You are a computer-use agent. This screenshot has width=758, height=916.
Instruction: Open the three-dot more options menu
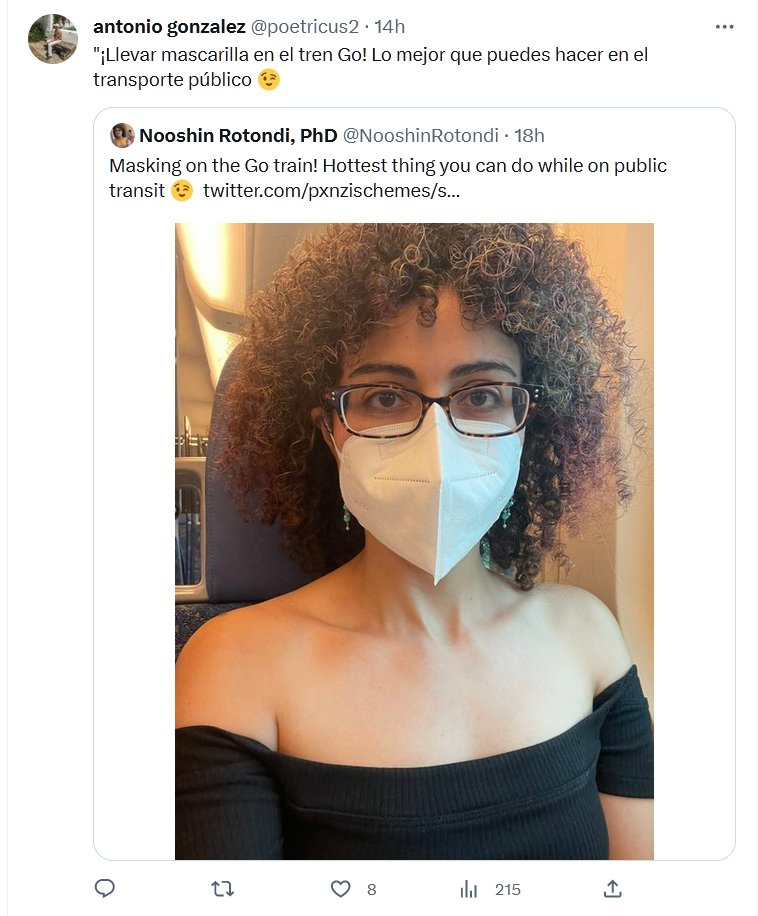pos(725,27)
